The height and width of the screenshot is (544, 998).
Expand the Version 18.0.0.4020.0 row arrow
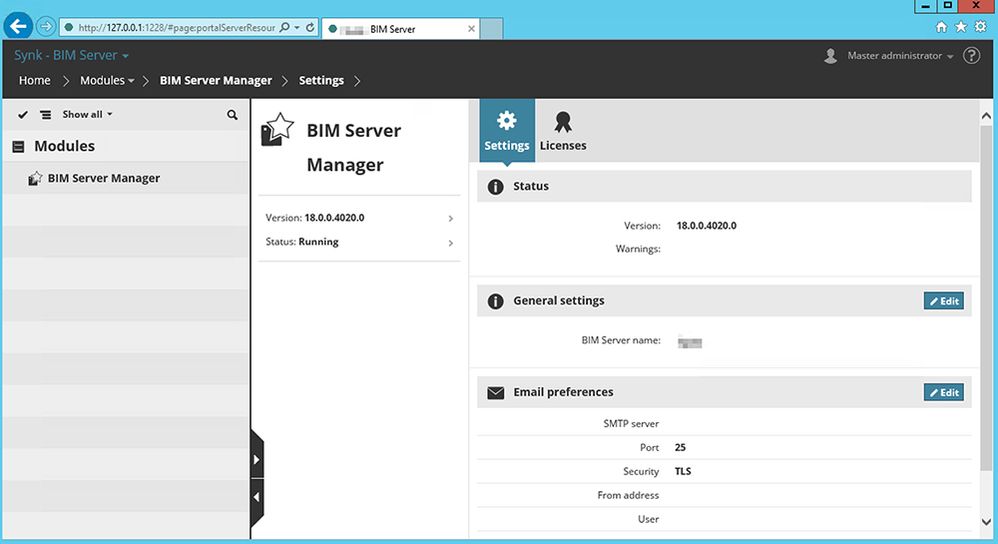[451, 219]
